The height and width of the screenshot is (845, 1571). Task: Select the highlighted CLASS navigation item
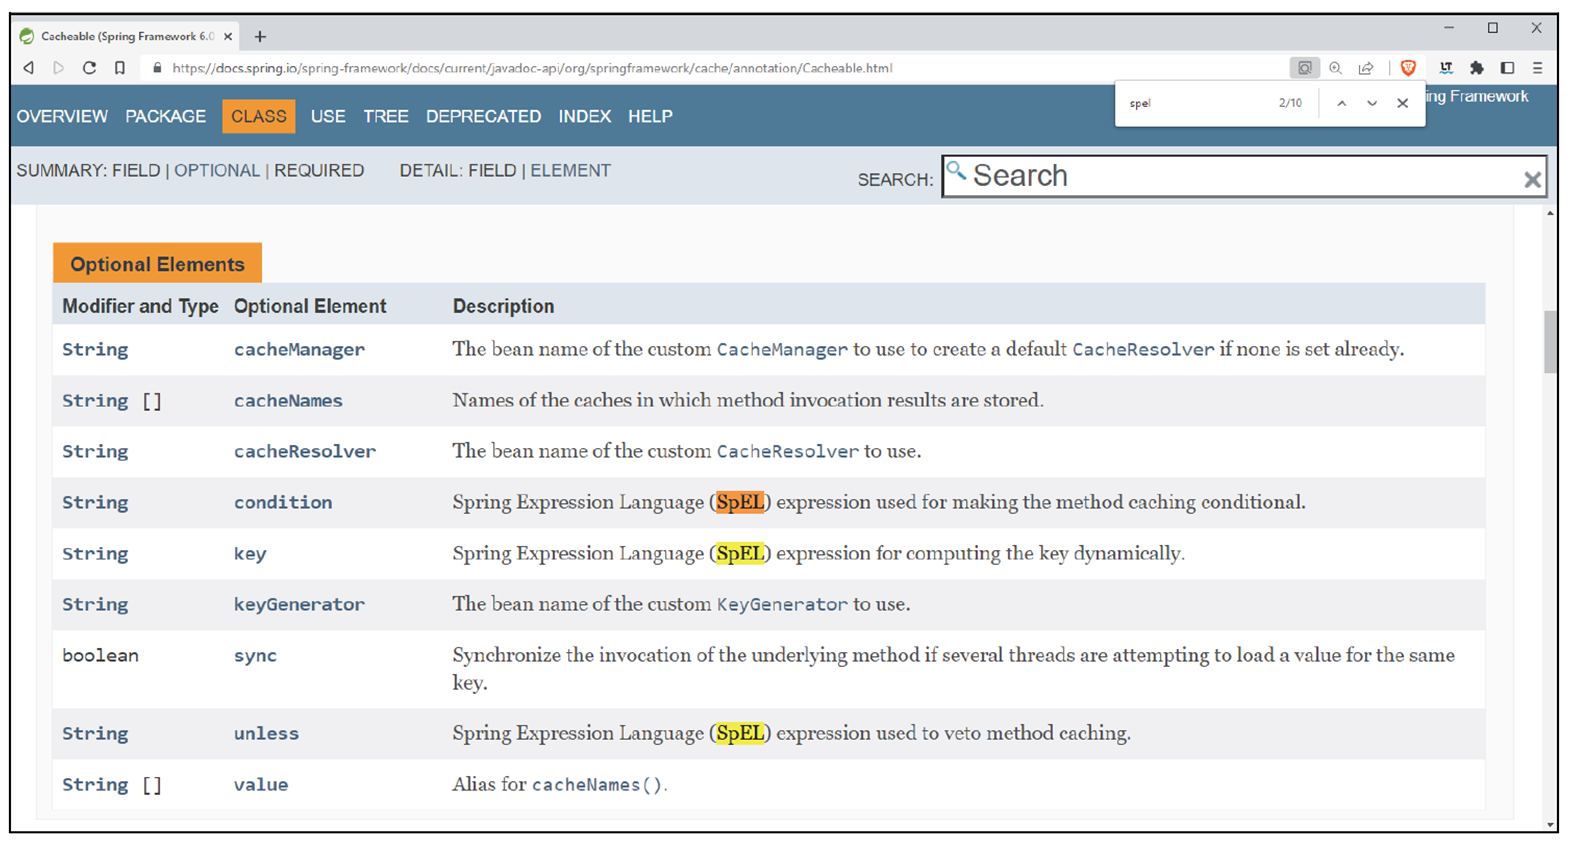coord(259,116)
